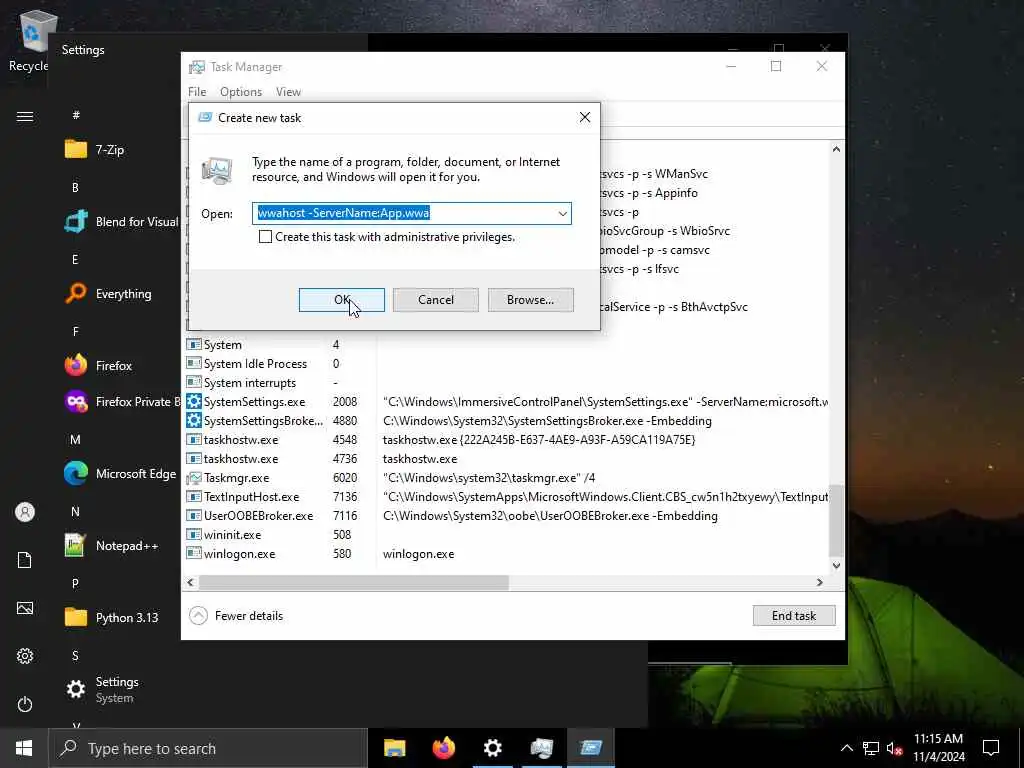Open Pictures icon in Start sidebar

25,608
